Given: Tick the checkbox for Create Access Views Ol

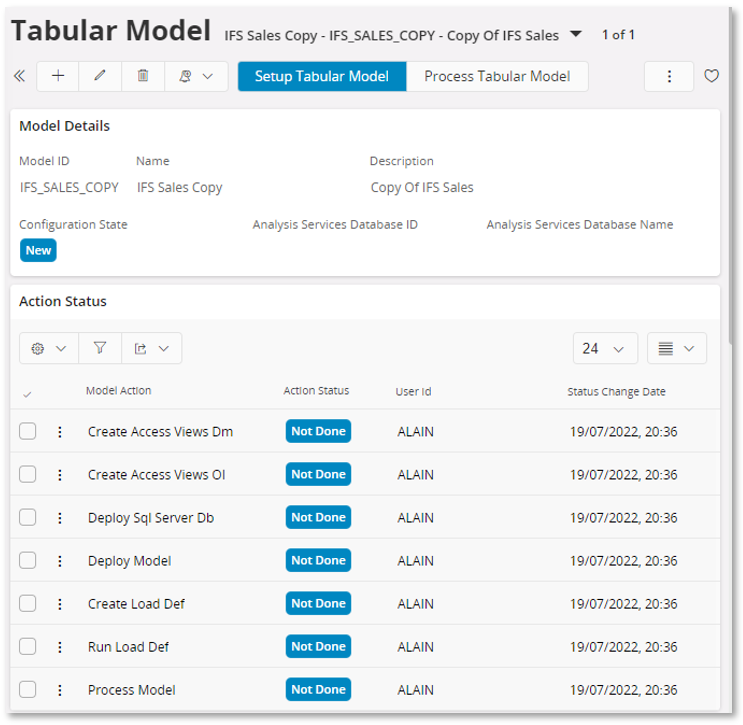Looking at the screenshot, I should 27,474.
